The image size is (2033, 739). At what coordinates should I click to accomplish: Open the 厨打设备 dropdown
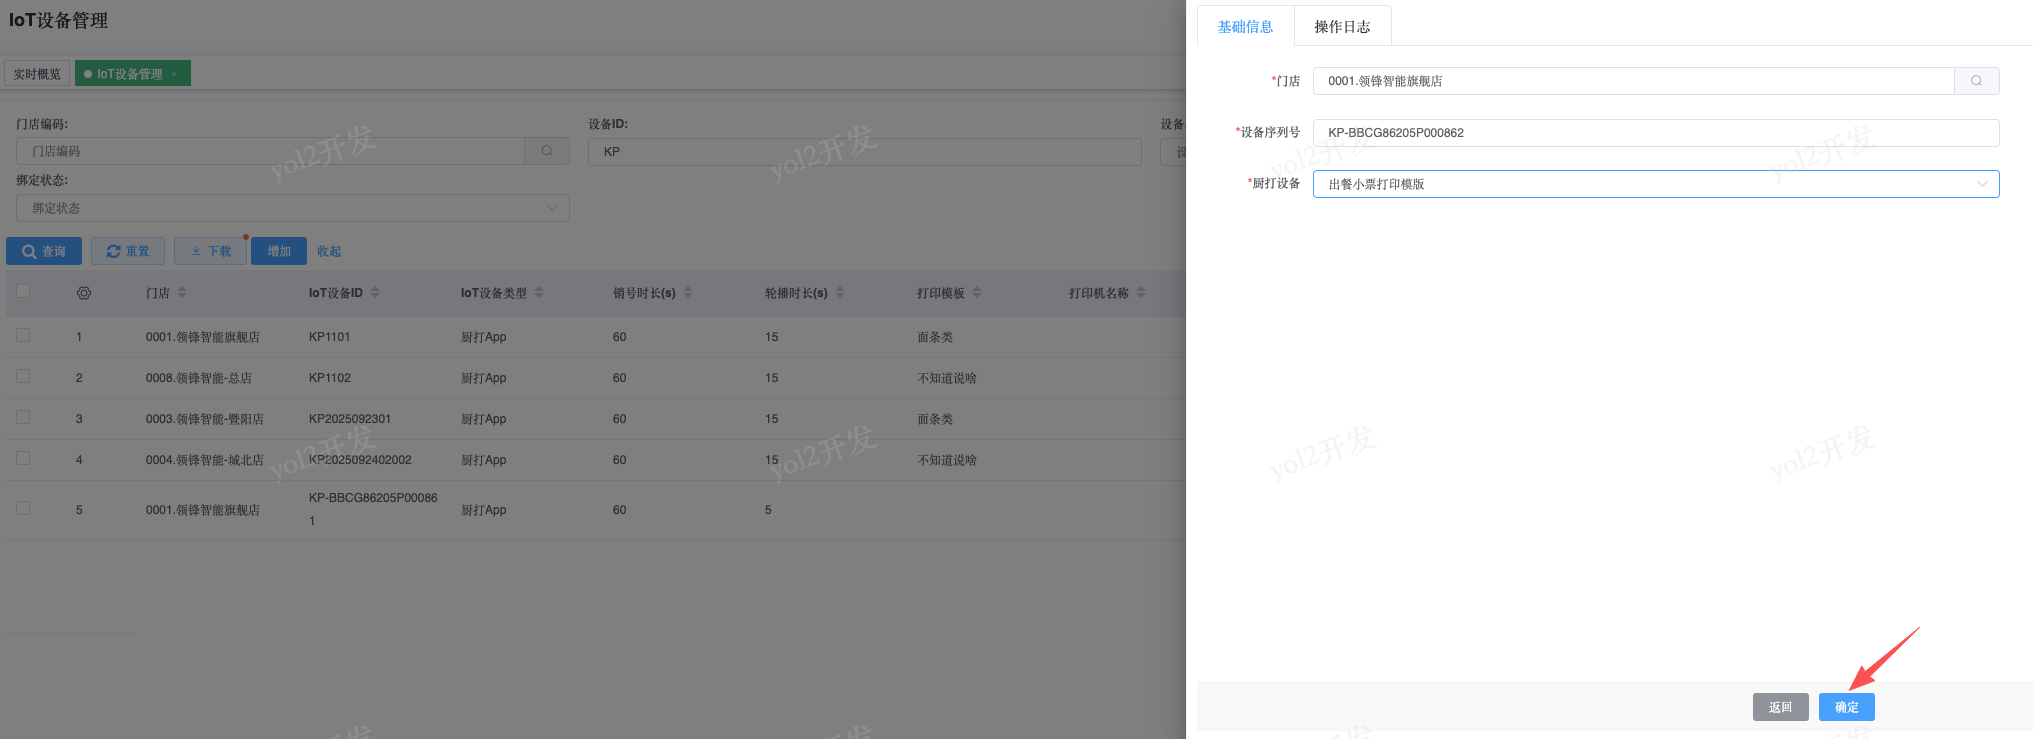click(1655, 184)
